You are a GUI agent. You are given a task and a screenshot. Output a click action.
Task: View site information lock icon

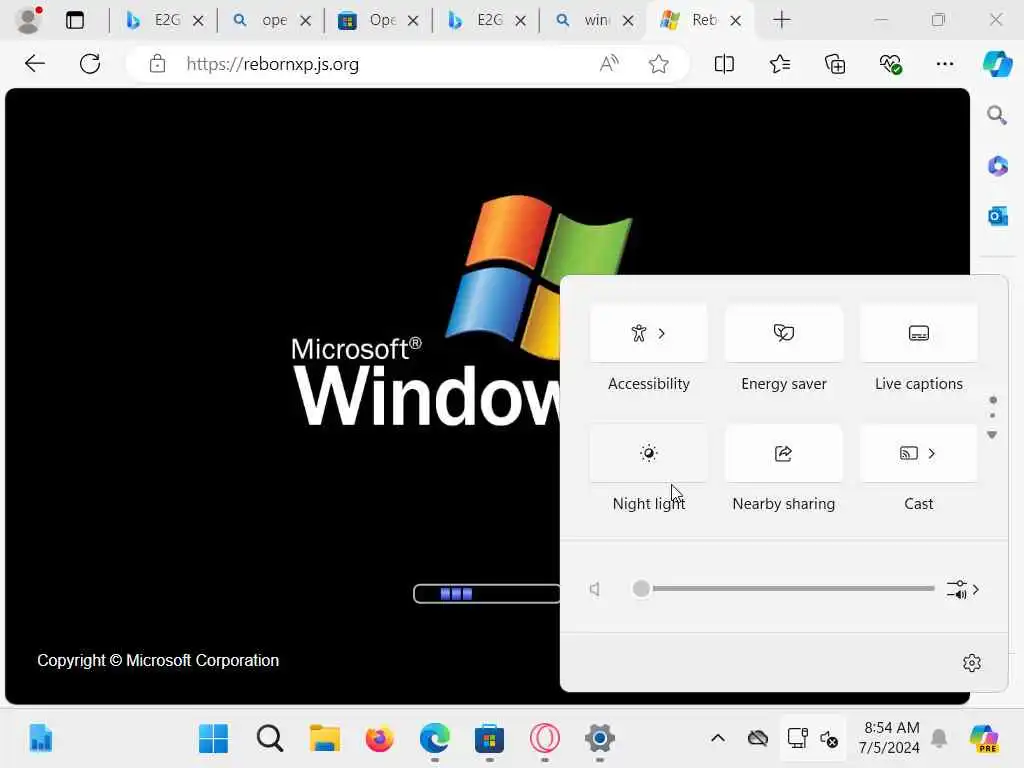(x=157, y=63)
